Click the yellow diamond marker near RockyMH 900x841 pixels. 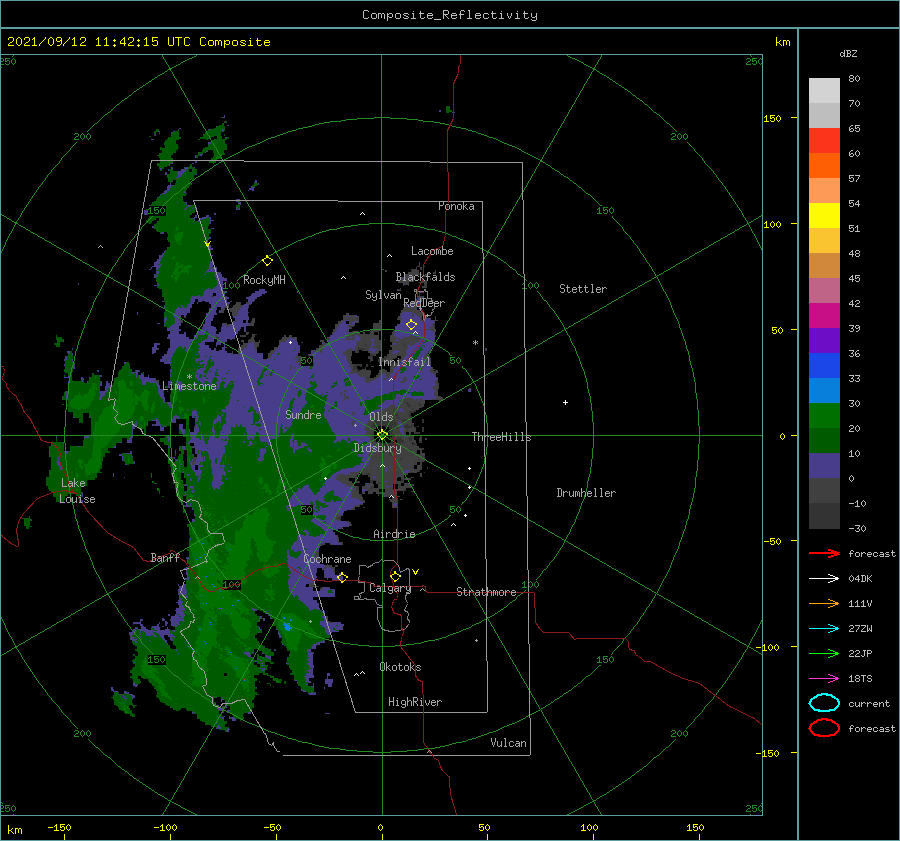[x=267, y=261]
